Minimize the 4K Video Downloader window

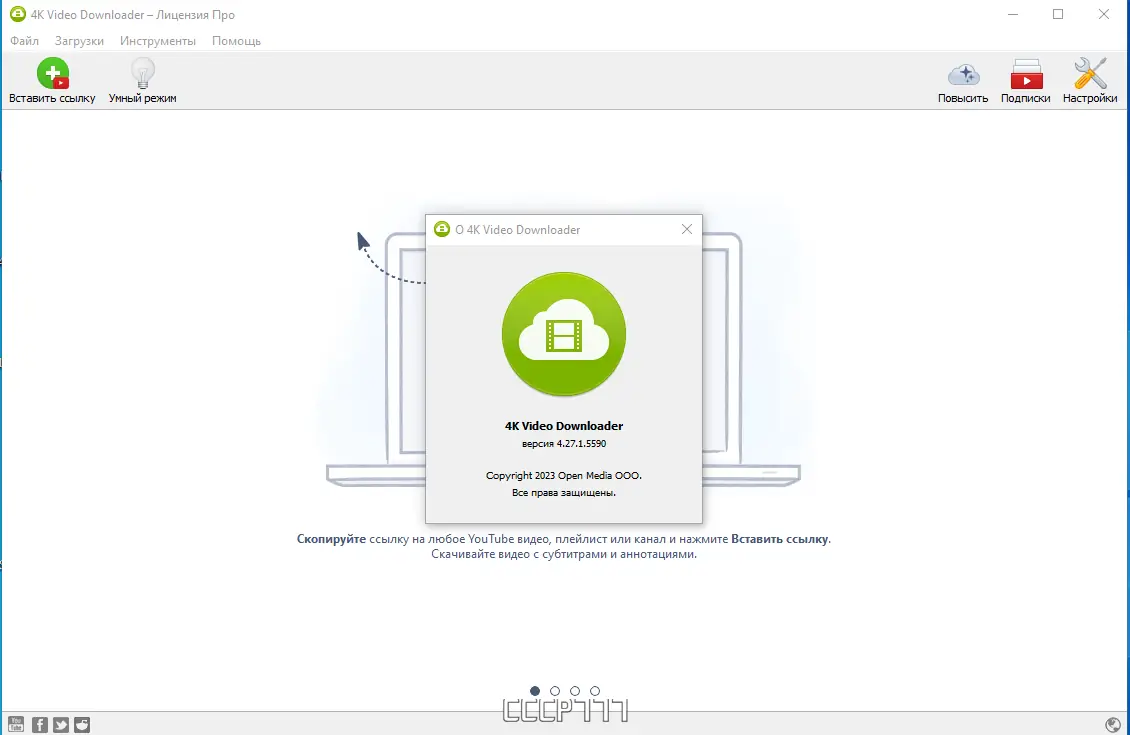[1013, 14]
